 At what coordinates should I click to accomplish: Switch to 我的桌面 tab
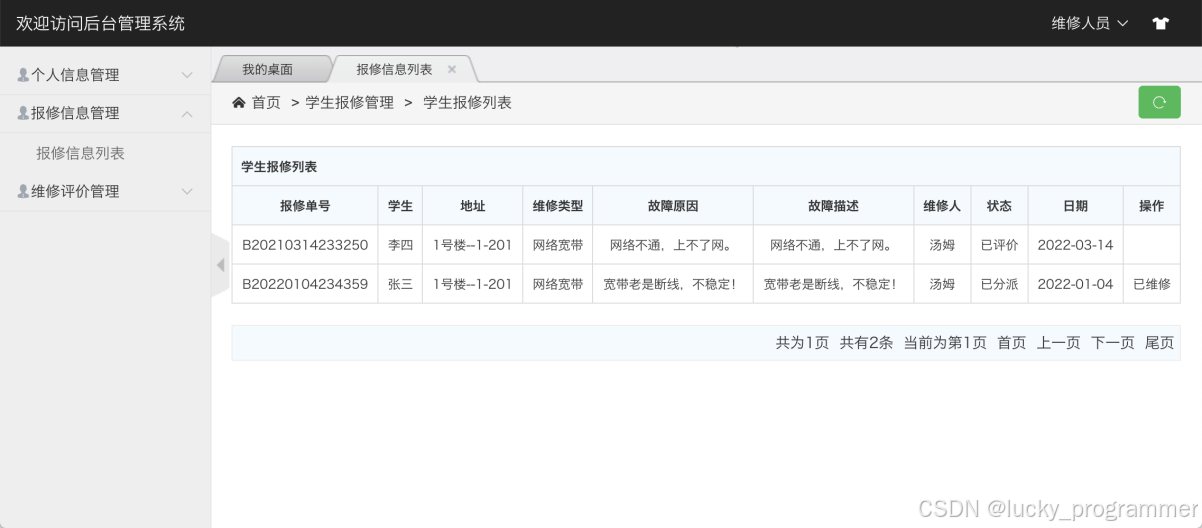click(268, 69)
